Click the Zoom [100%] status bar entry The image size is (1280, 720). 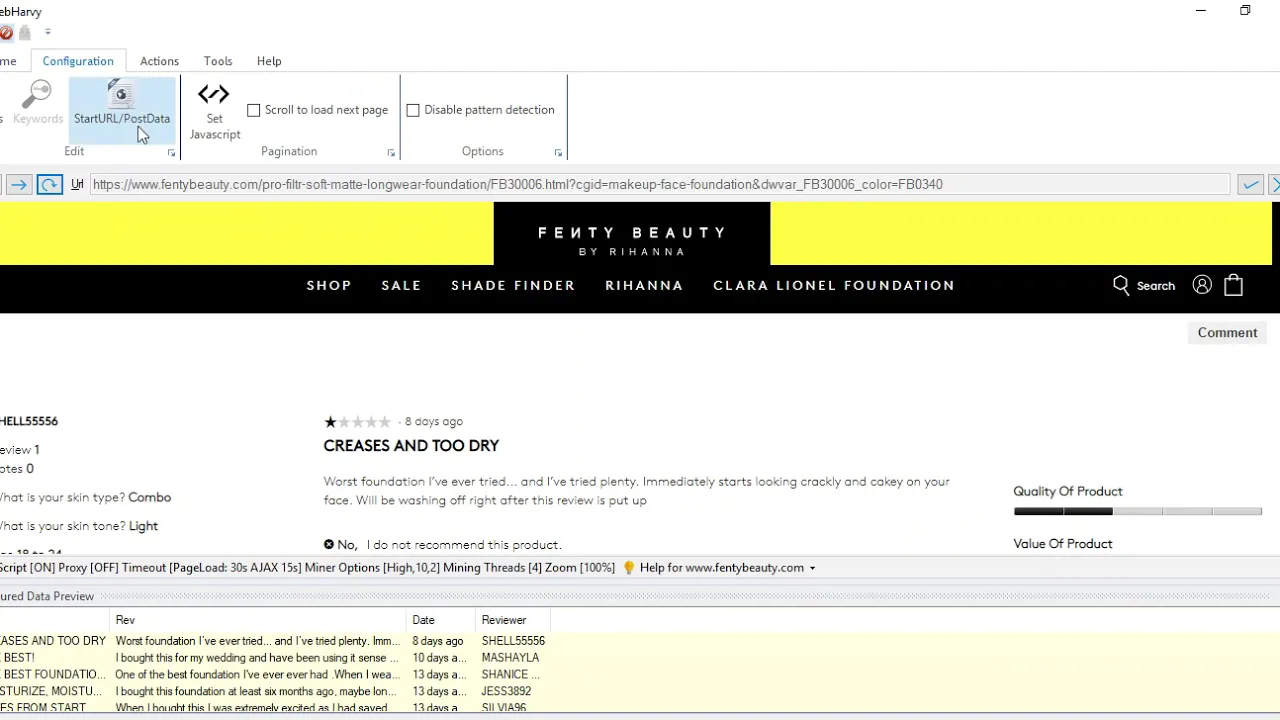click(x=580, y=568)
